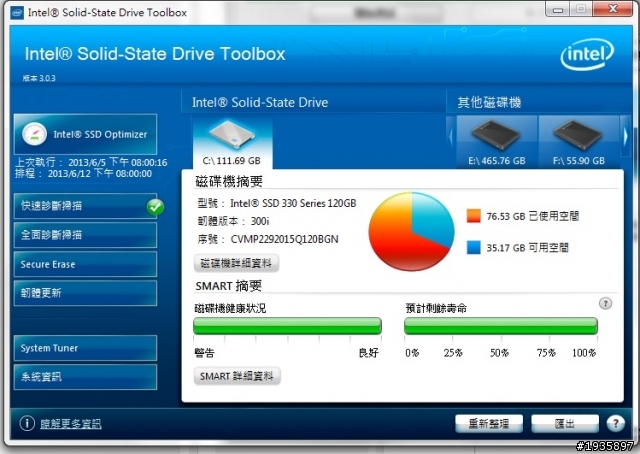
Task: Open help with bottom question mark icon
Action: click(x=616, y=424)
